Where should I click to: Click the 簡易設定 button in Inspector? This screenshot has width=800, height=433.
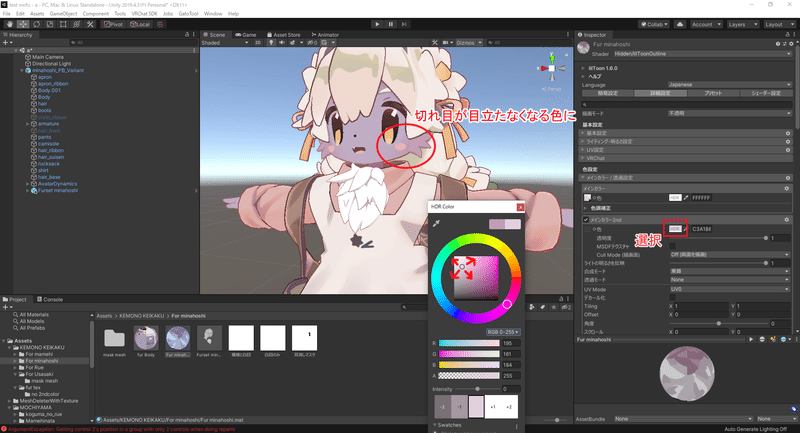[x=608, y=93]
